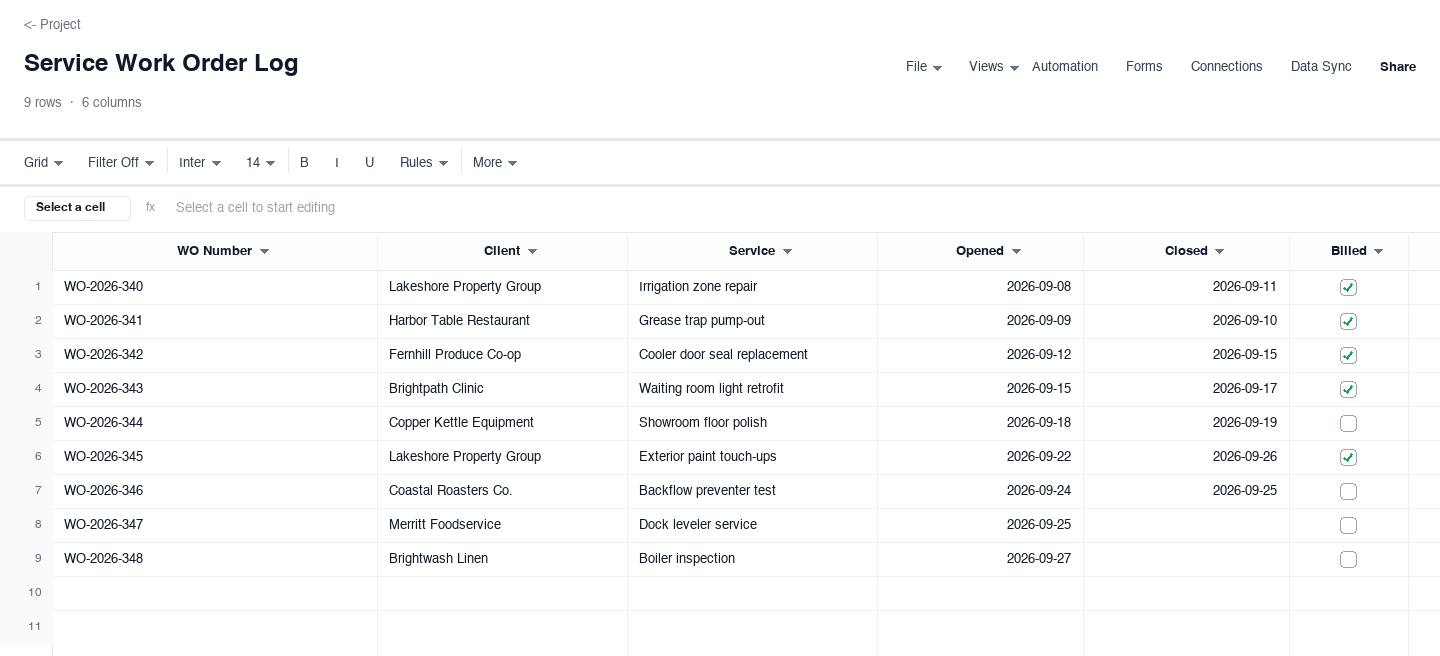Uncheck Billed for Harbor Table Restaurant row
The height and width of the screenshot is (656, 1440).
click(x=1348, y=321)
